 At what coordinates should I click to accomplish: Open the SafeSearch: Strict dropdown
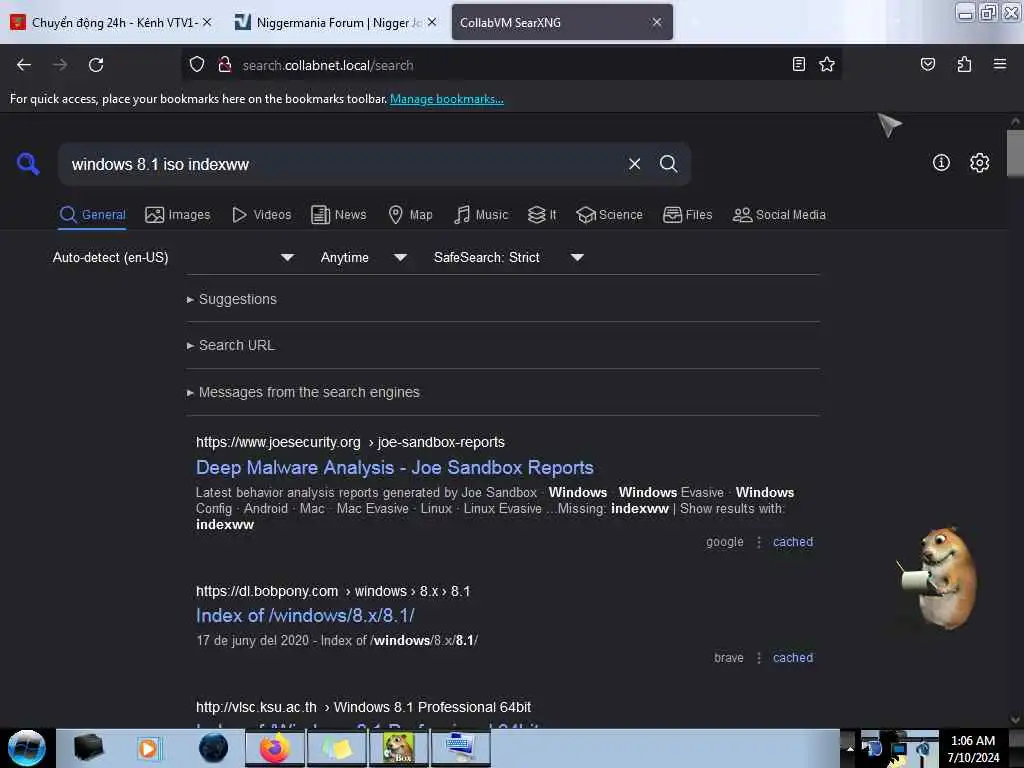point(508,257)
